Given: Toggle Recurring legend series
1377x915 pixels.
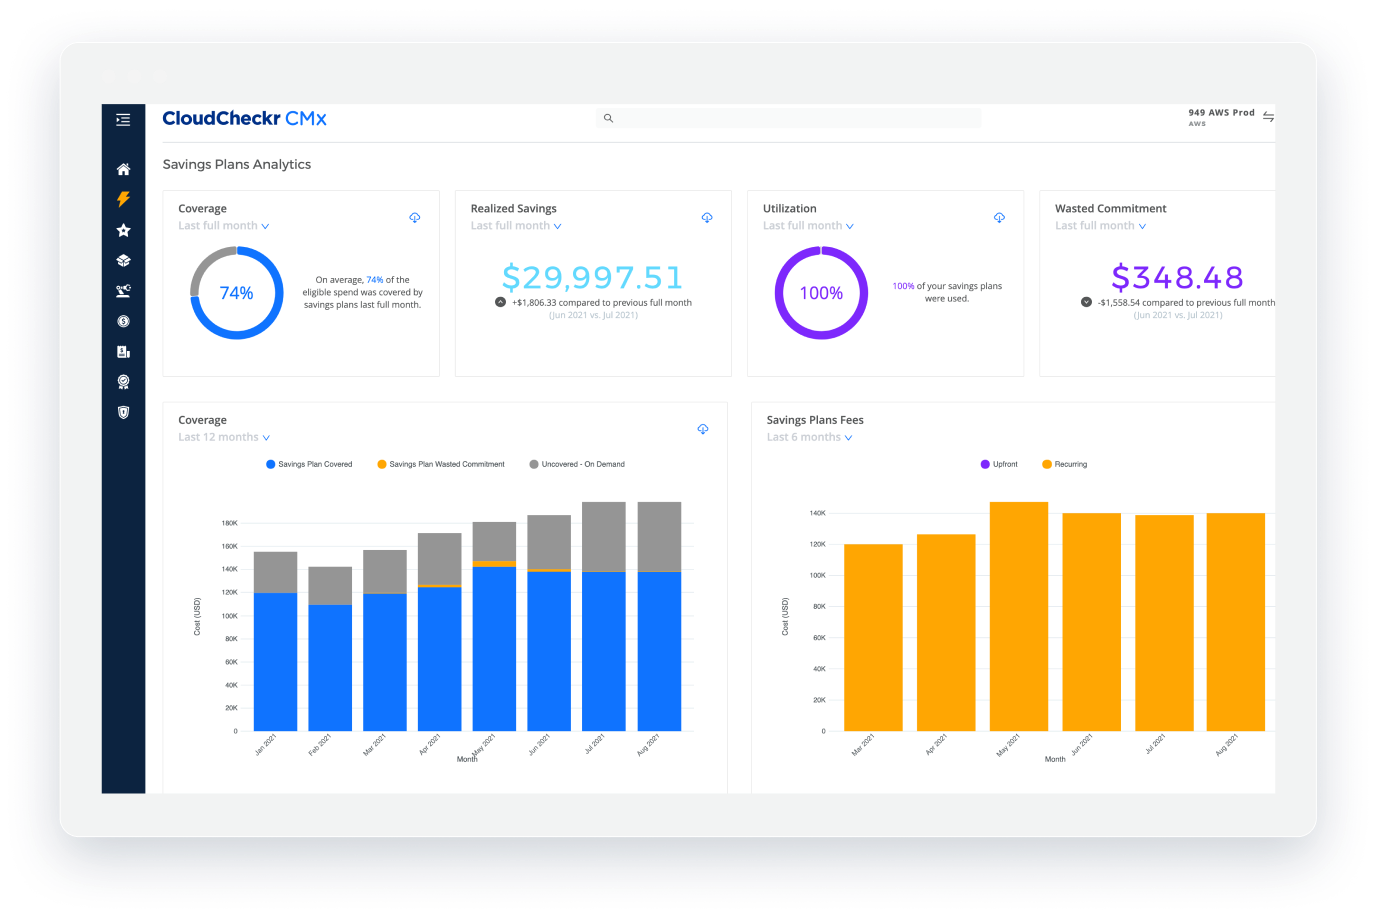Looking at the screenshot, I should (1064, 464).
